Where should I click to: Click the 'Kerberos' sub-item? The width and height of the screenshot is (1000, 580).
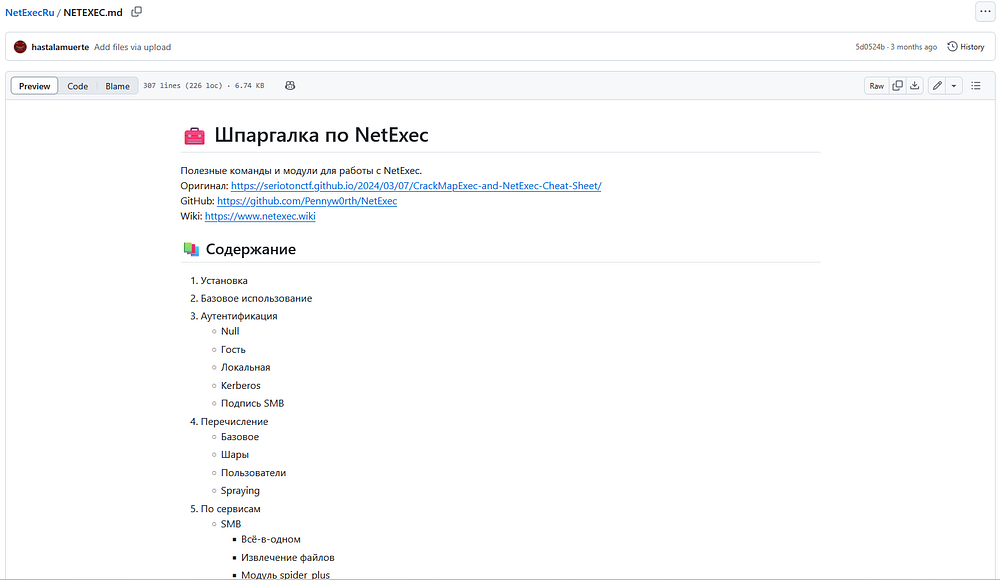pyautogui.click(x=240, y=385)
